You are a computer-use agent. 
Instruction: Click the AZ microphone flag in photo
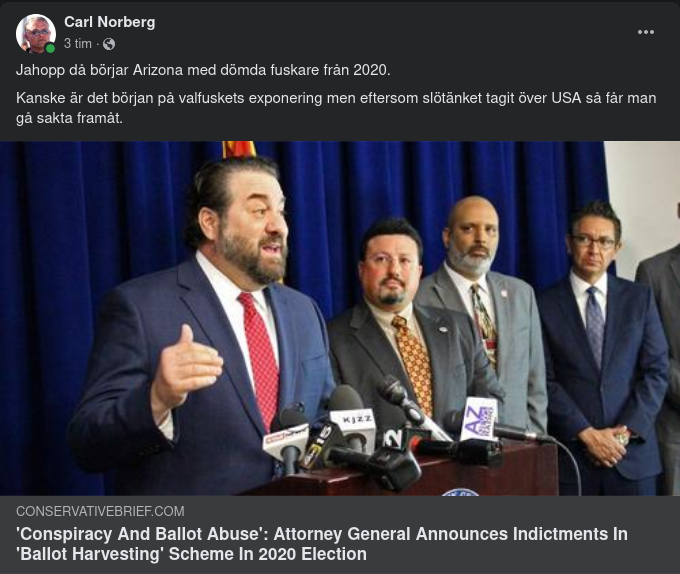coord(479,420)
